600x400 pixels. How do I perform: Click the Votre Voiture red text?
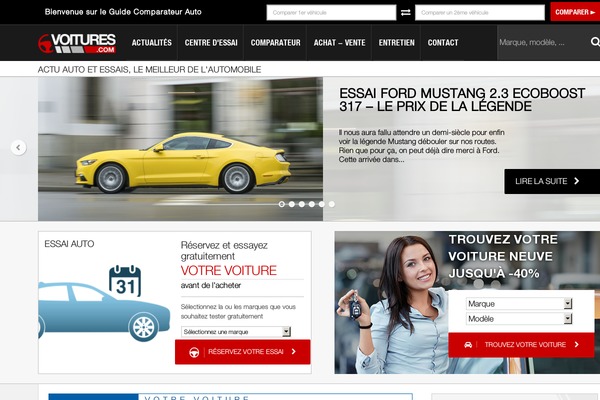pos(228,271)
